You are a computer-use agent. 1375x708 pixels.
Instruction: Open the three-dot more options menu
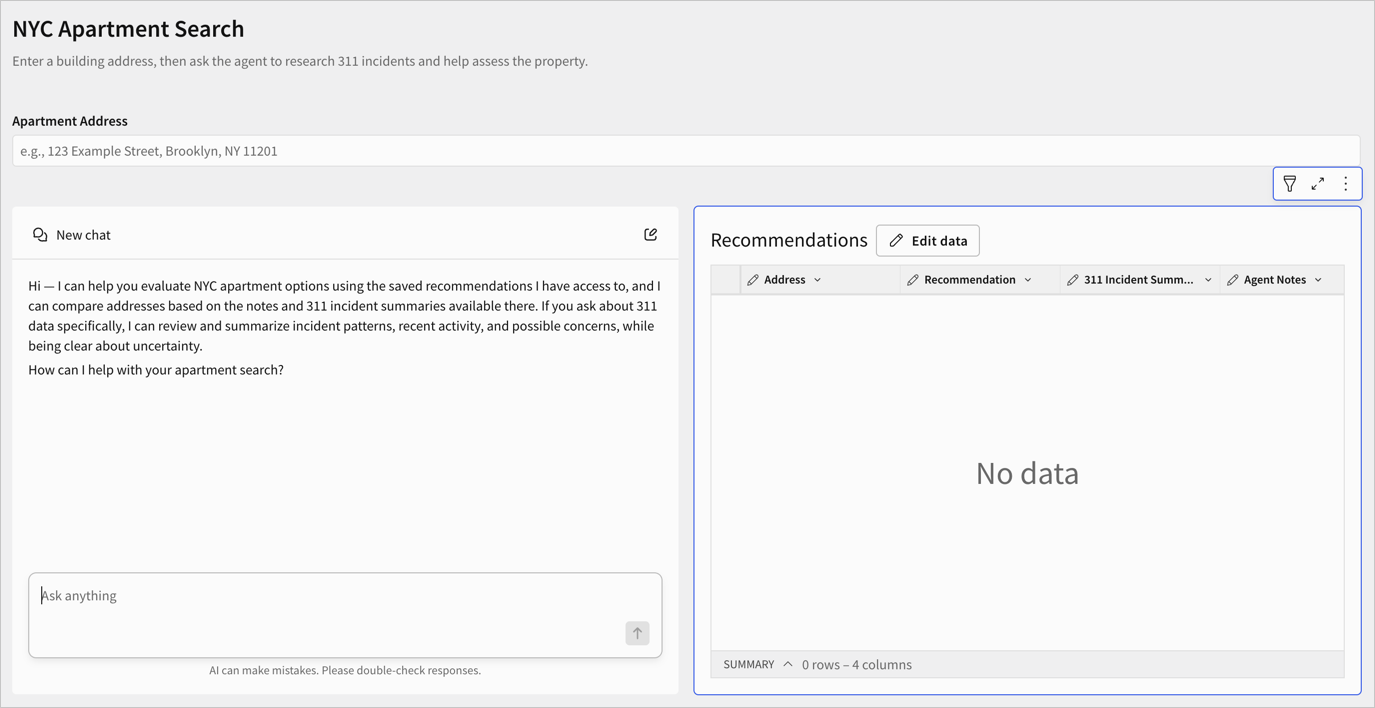point(1346,184)
